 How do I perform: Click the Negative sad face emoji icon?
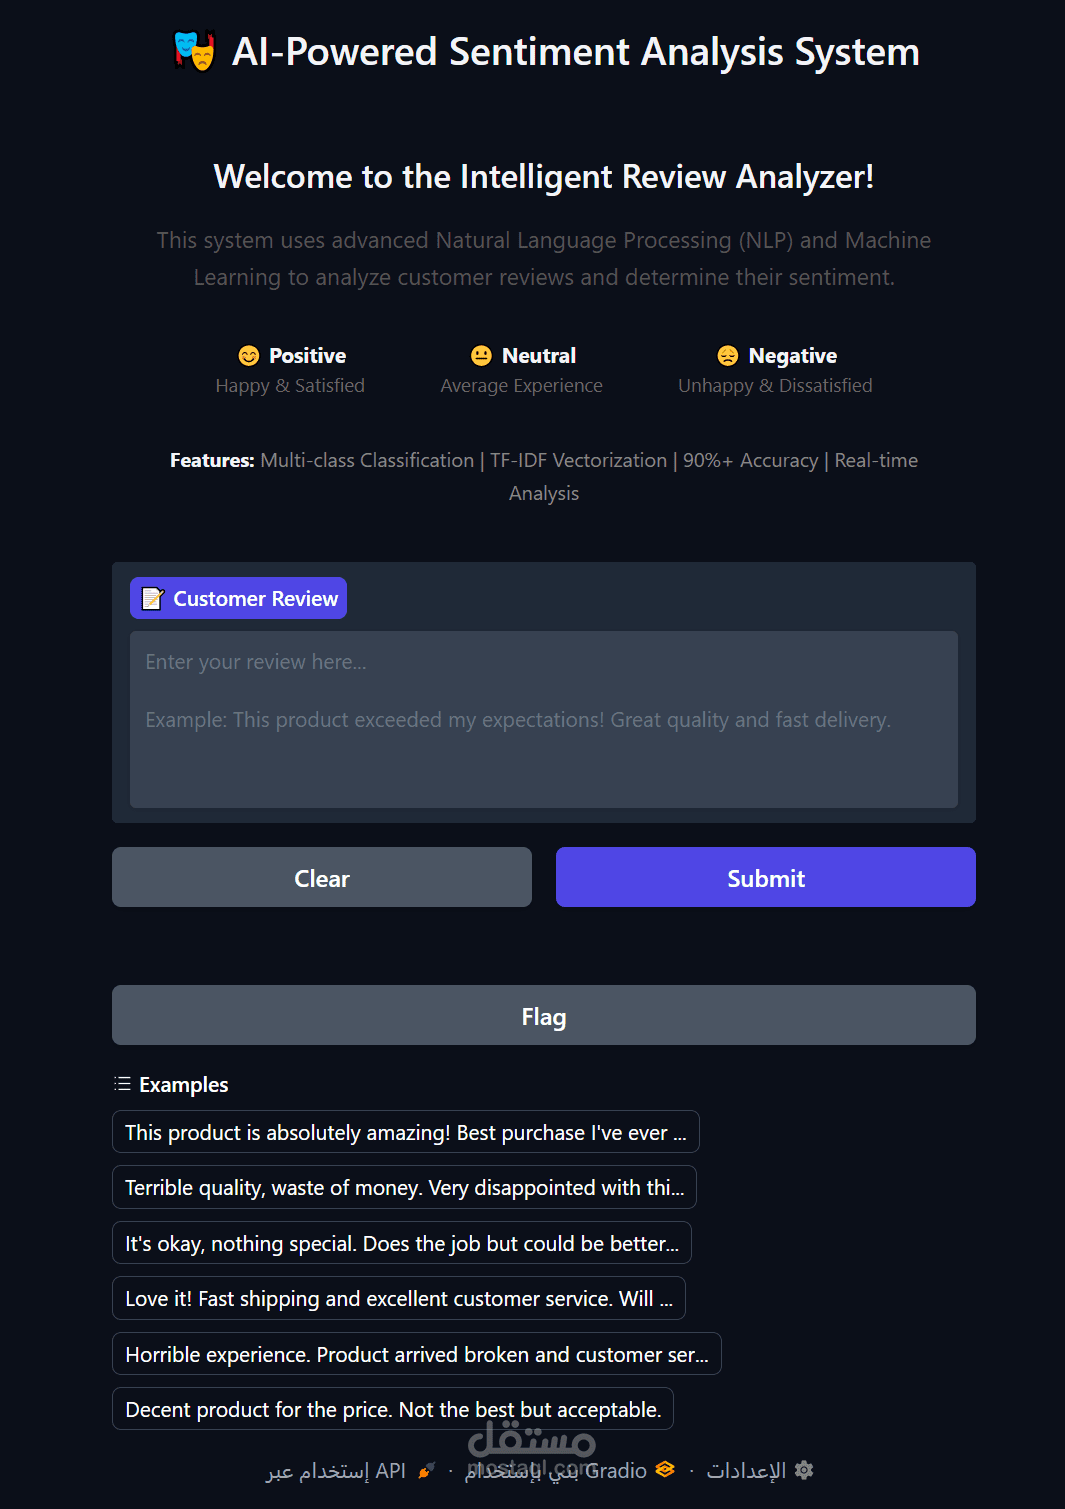point(728,356)
